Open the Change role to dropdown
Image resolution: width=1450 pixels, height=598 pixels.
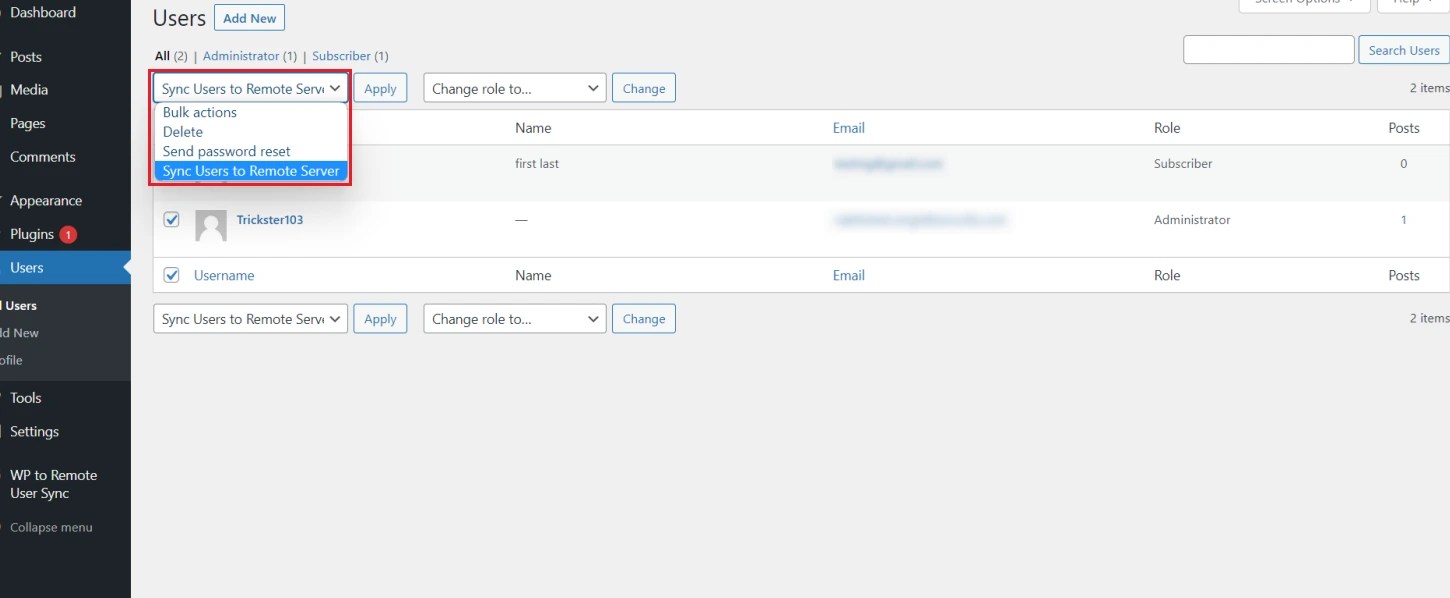pos(514,88)
